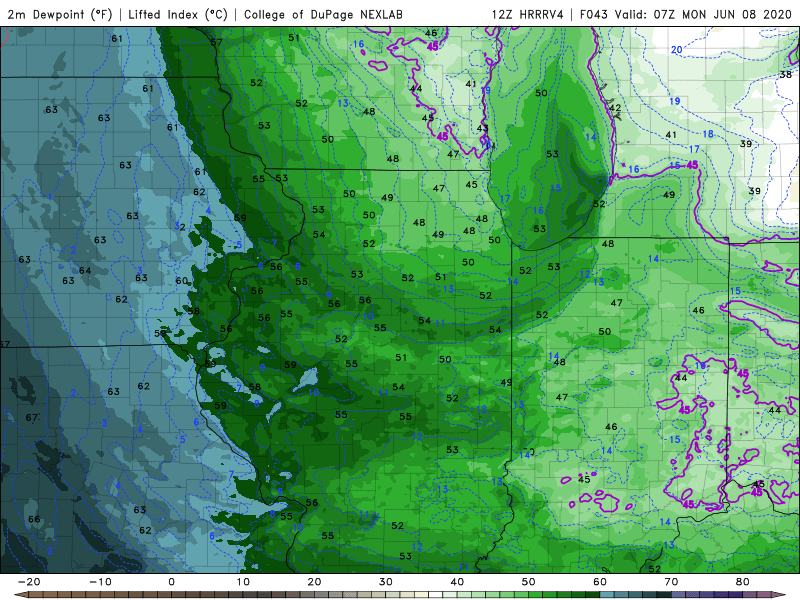Click the 20 label under the color bar
The height and width of the screenshot is (600, 800).
314,582
